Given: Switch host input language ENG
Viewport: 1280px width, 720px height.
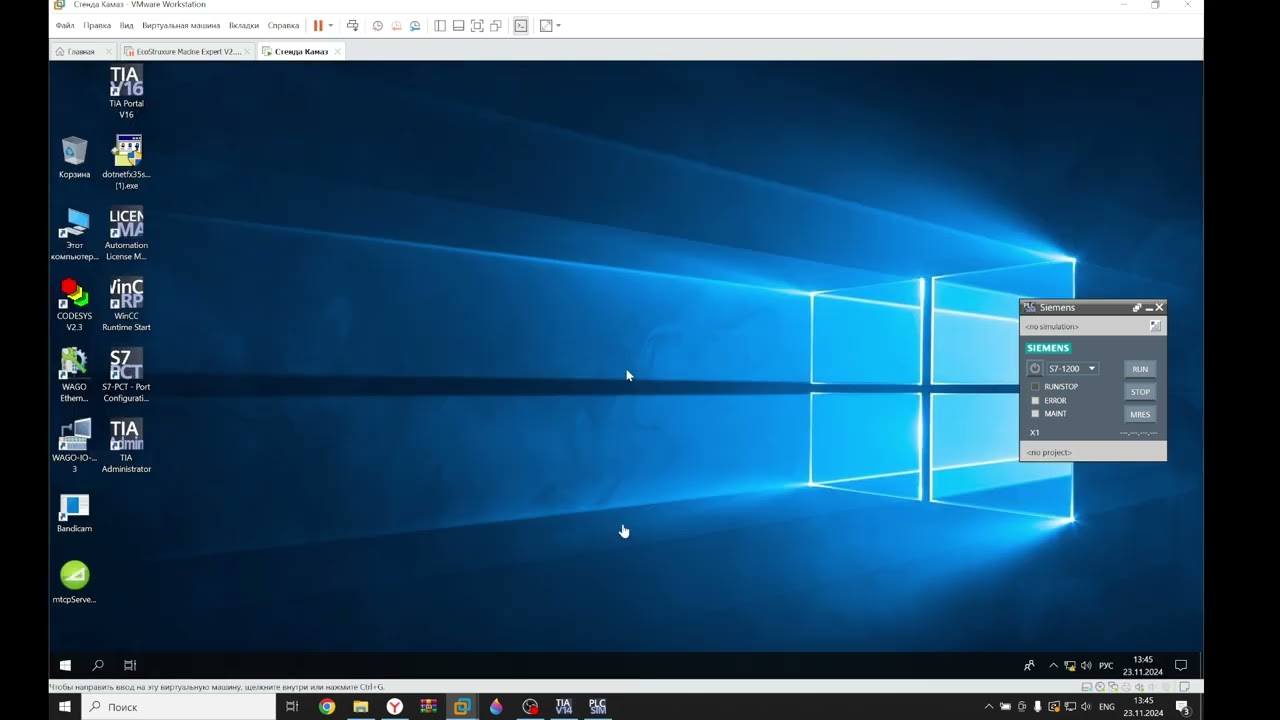Looking at the screenshot, I should [x=1107, y=706].
